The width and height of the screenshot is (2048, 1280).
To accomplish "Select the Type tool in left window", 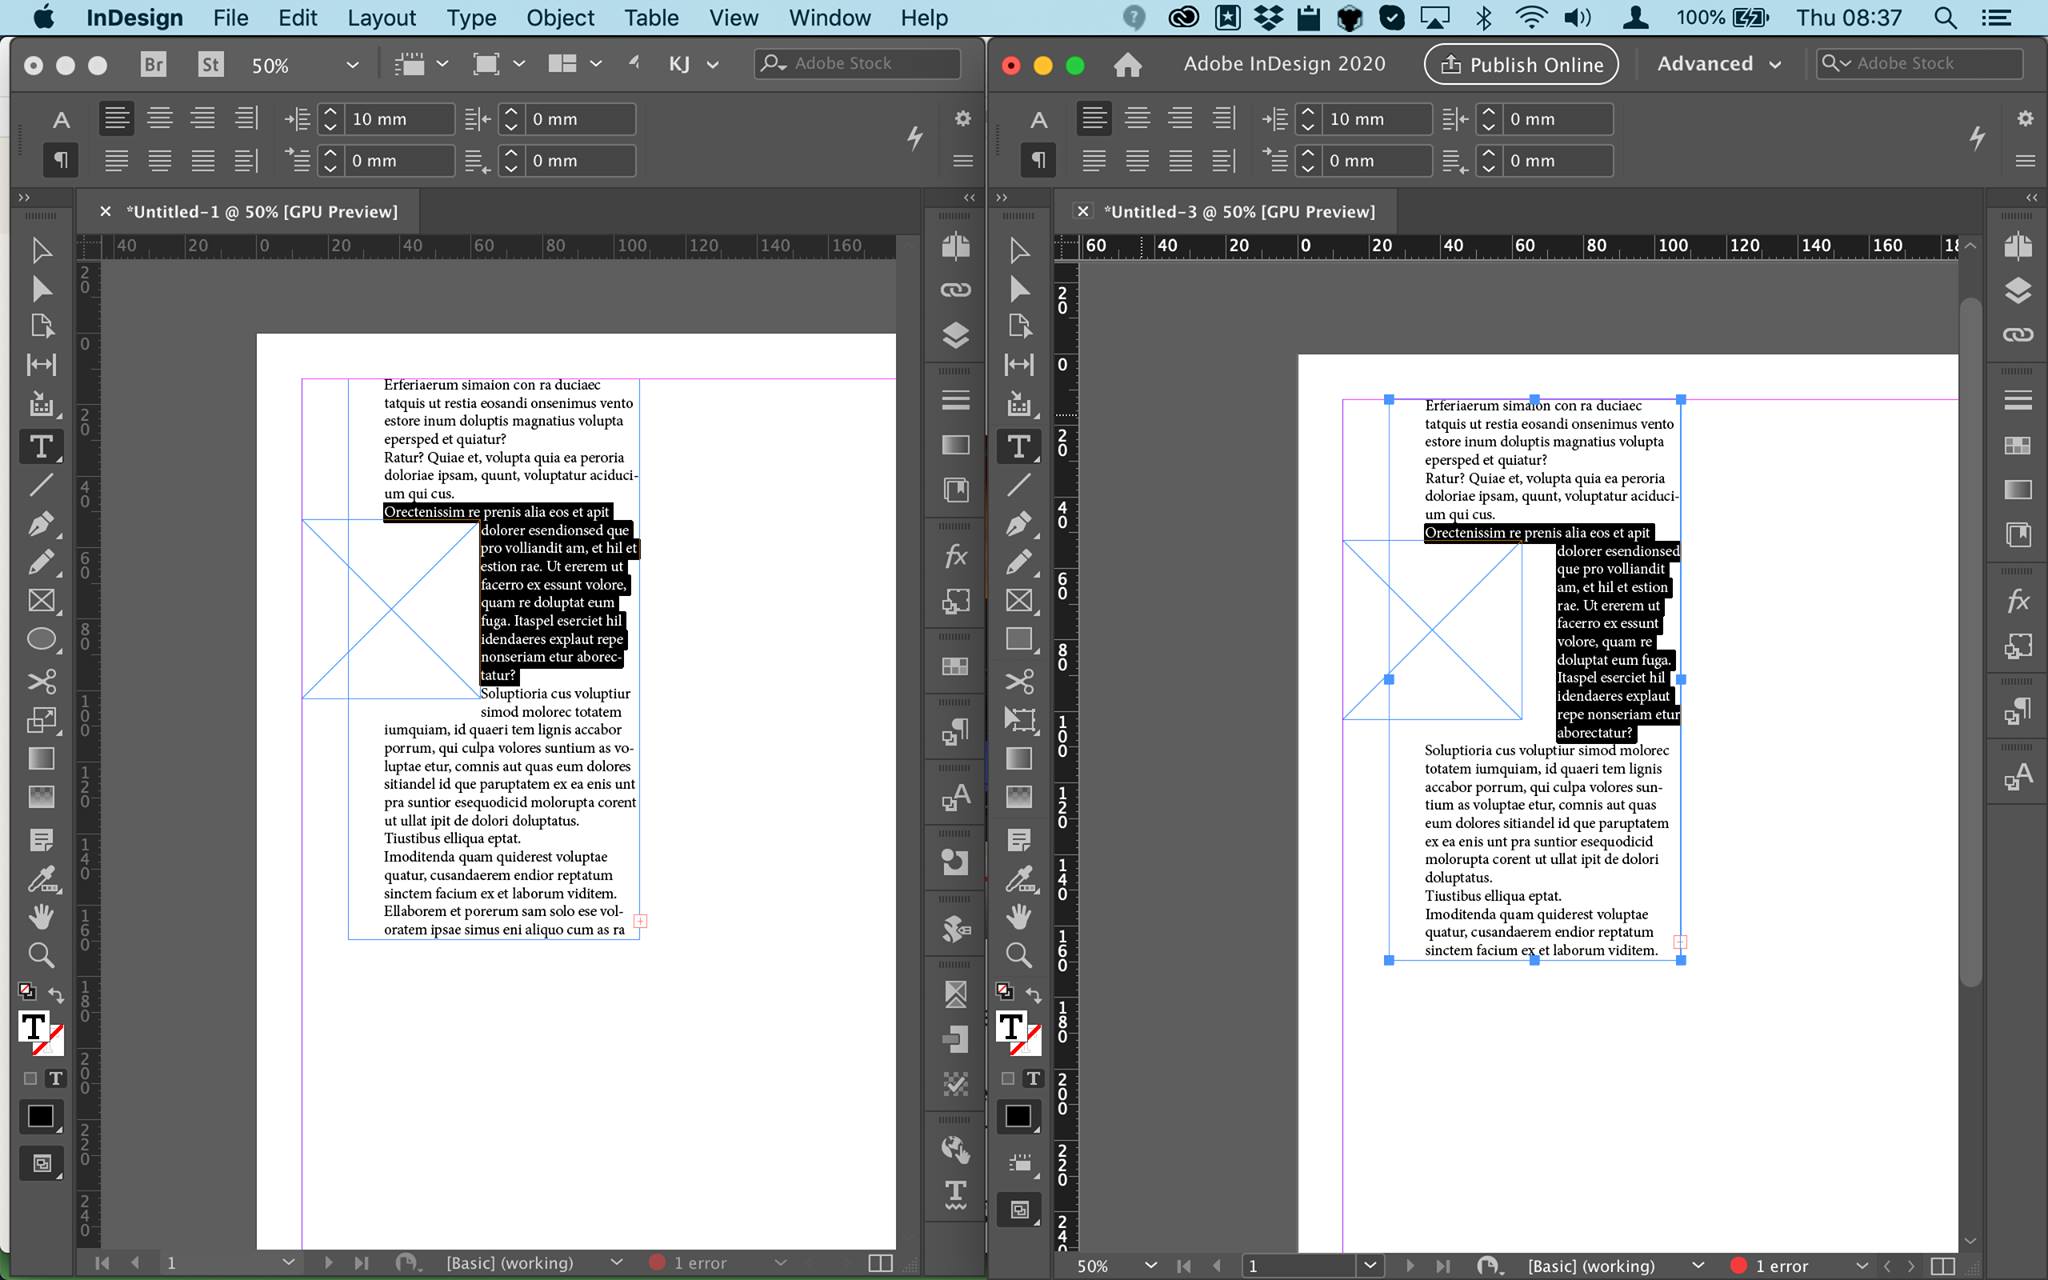I will pos(41,446).
